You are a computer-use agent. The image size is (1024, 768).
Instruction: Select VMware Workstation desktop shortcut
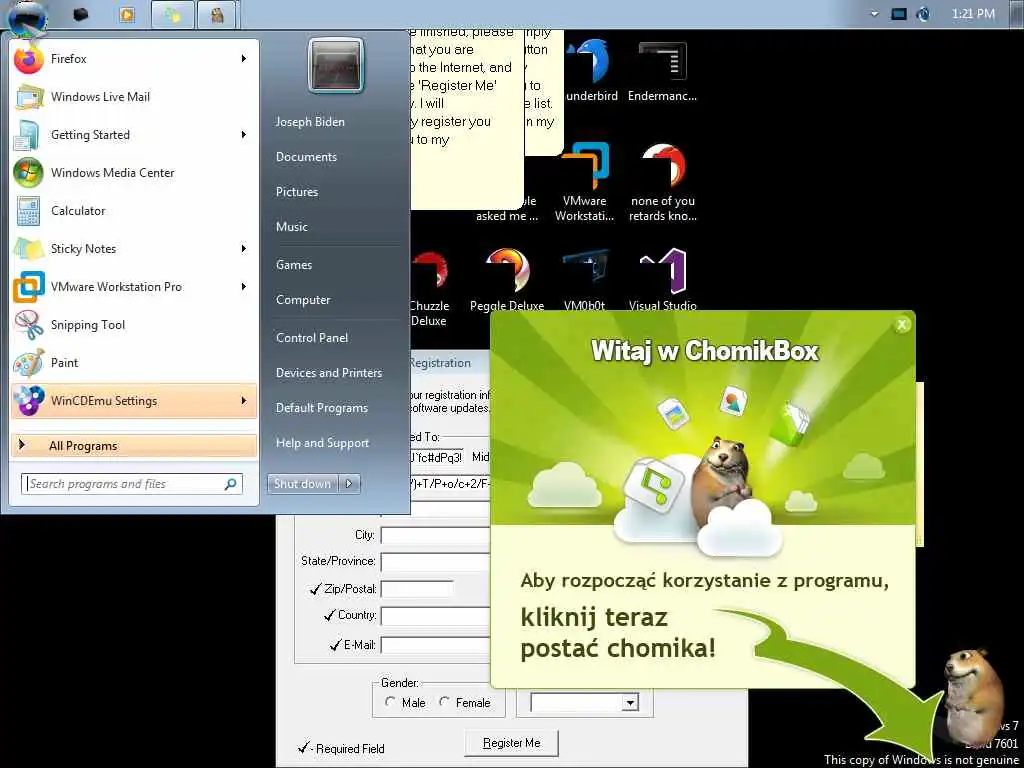pyautogui.click(x=584, y=182)
